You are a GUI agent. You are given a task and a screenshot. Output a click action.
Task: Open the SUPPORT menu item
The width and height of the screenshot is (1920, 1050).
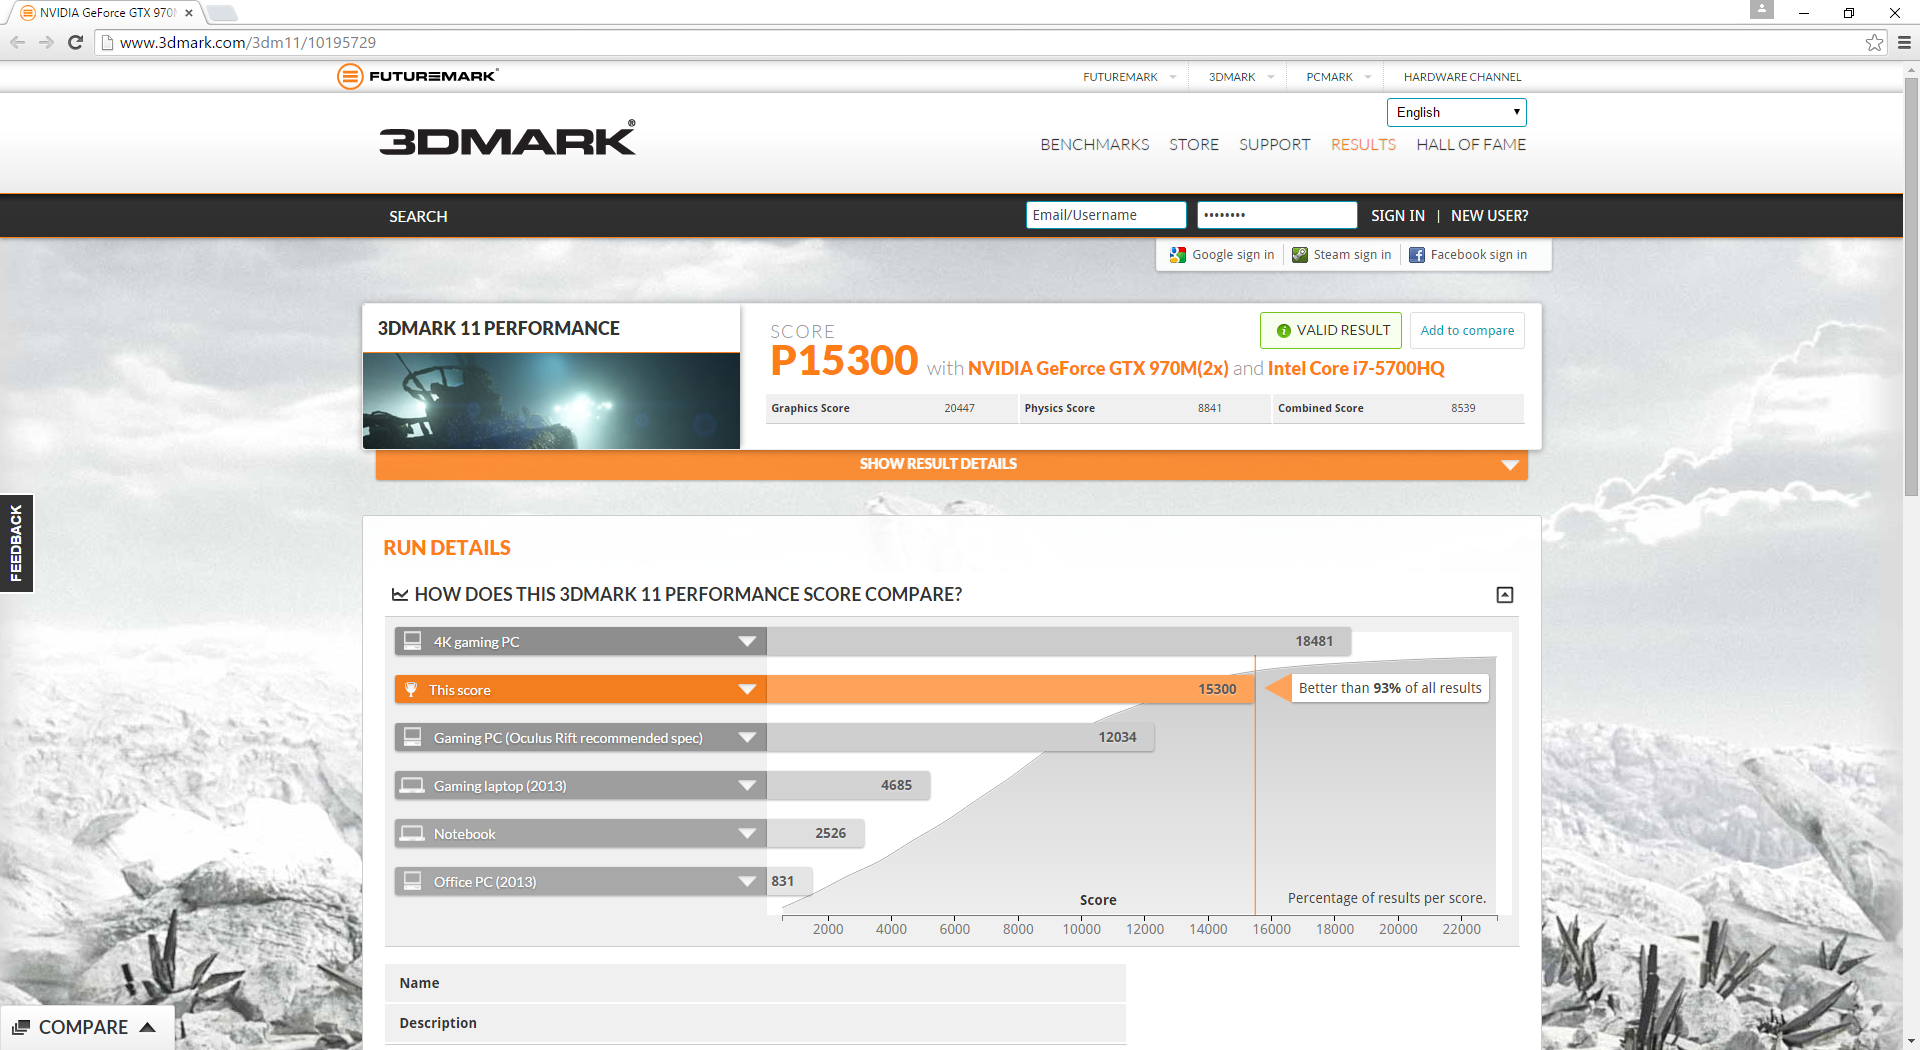[x=1274, y=145]
